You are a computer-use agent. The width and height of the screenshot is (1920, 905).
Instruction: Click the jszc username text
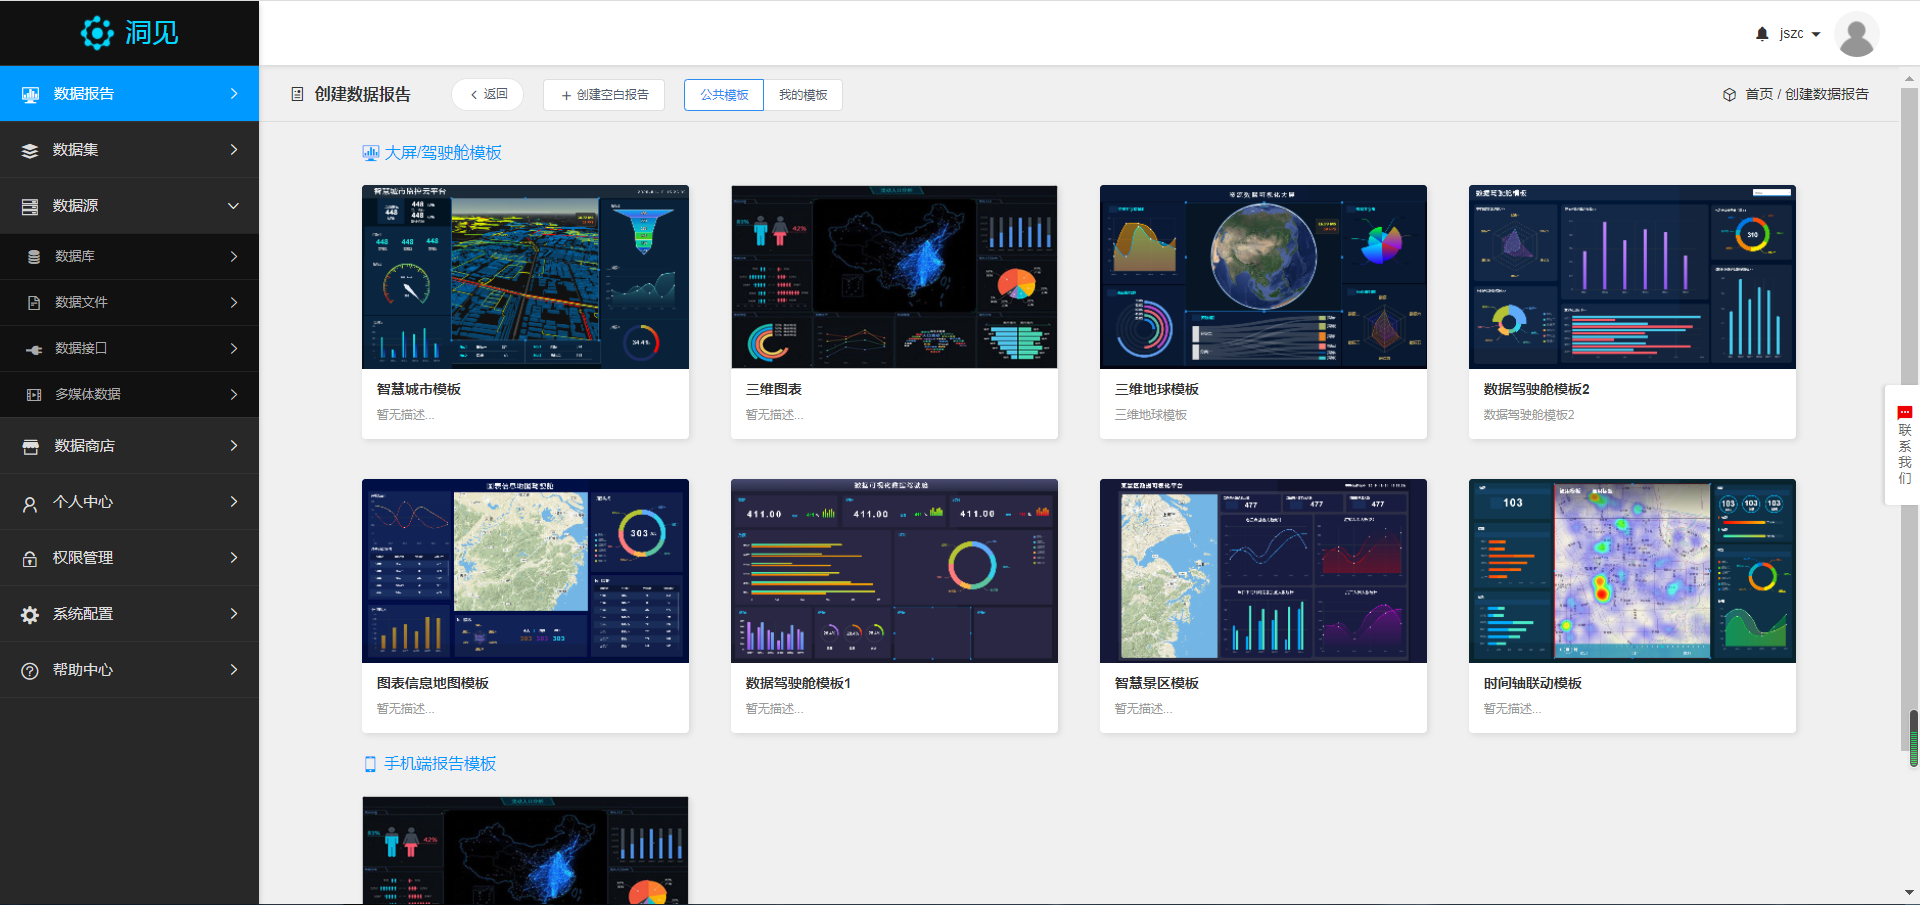point(1792,34)
